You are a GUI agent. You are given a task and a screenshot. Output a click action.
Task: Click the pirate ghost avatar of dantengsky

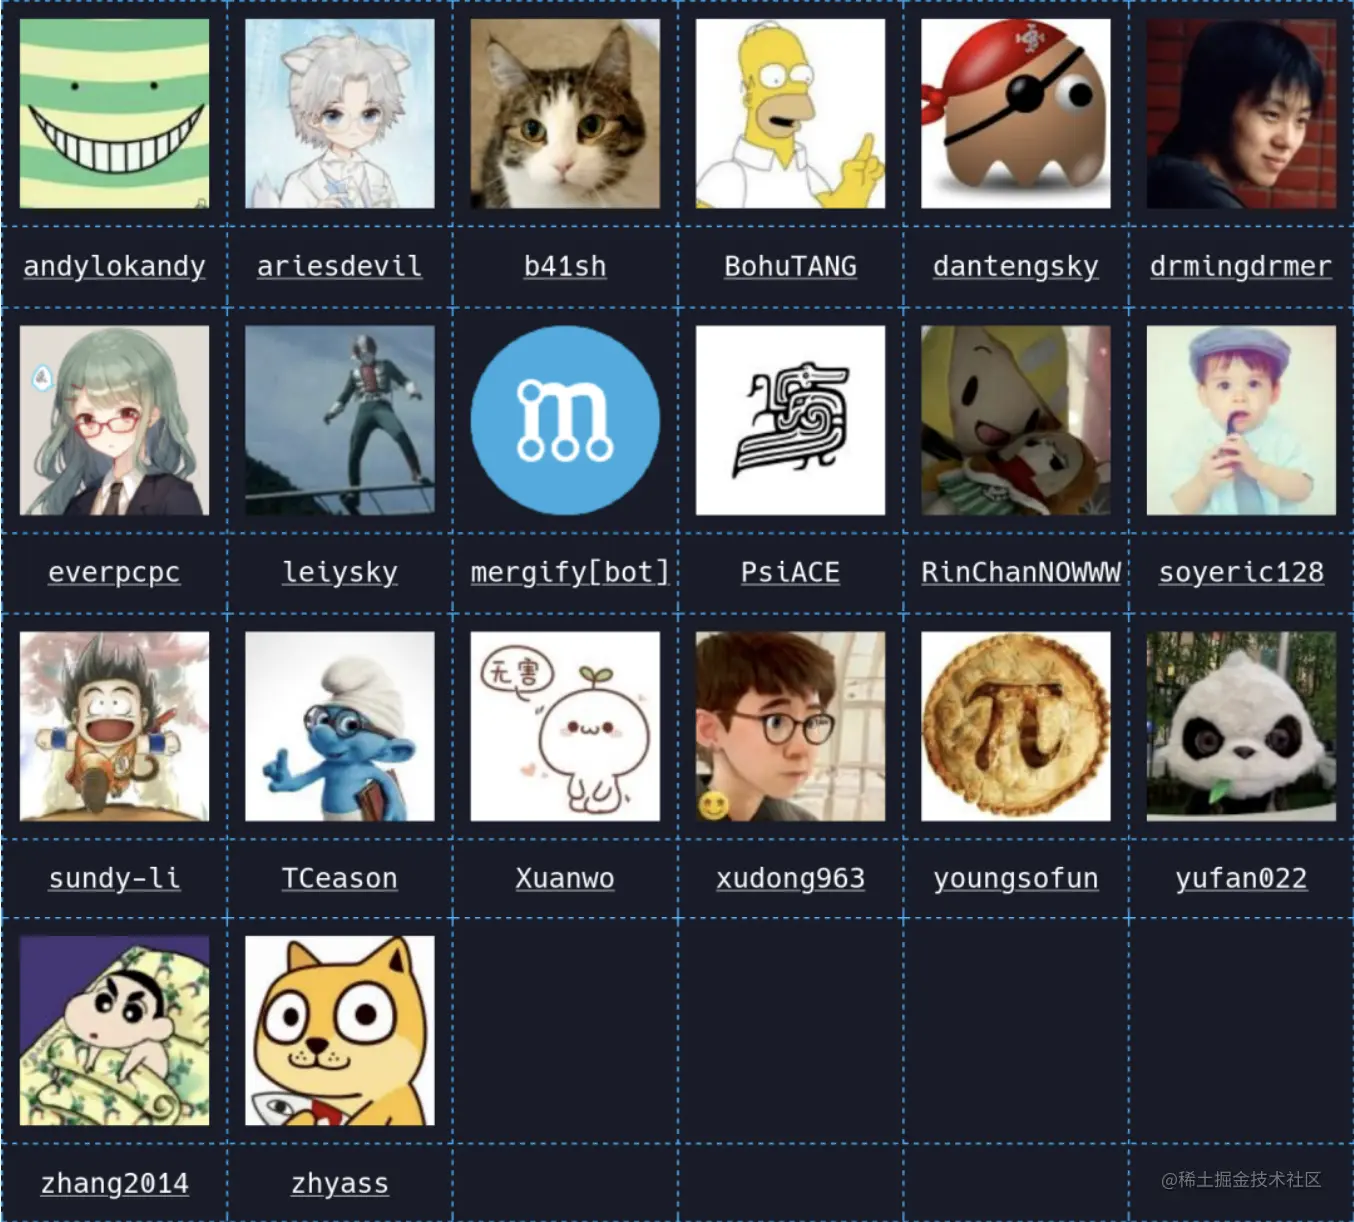click(x=1015, y=114)
